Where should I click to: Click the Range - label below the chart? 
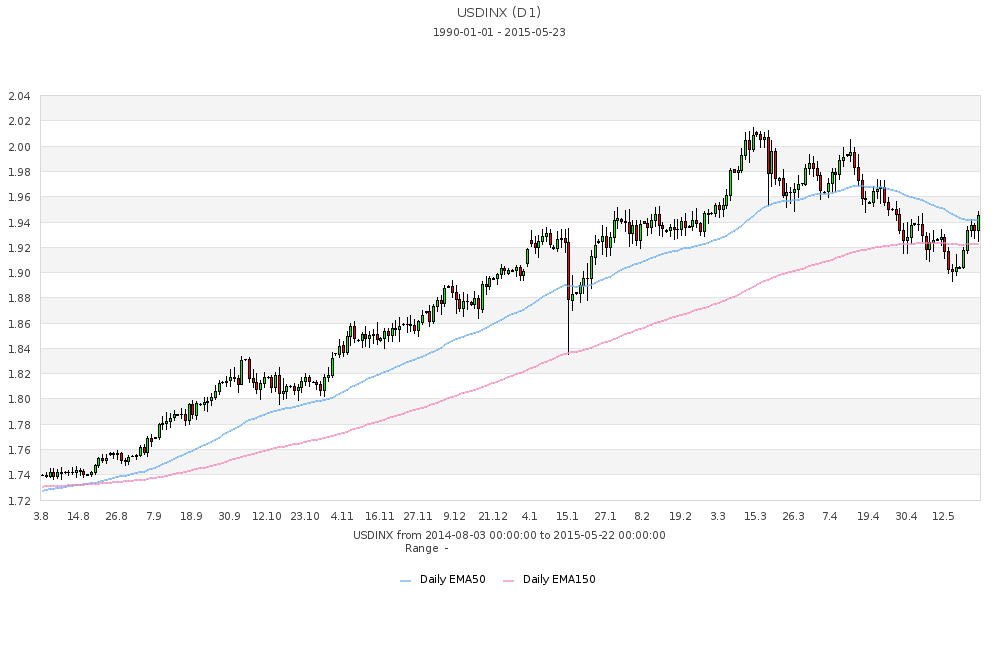coord(427,548)
